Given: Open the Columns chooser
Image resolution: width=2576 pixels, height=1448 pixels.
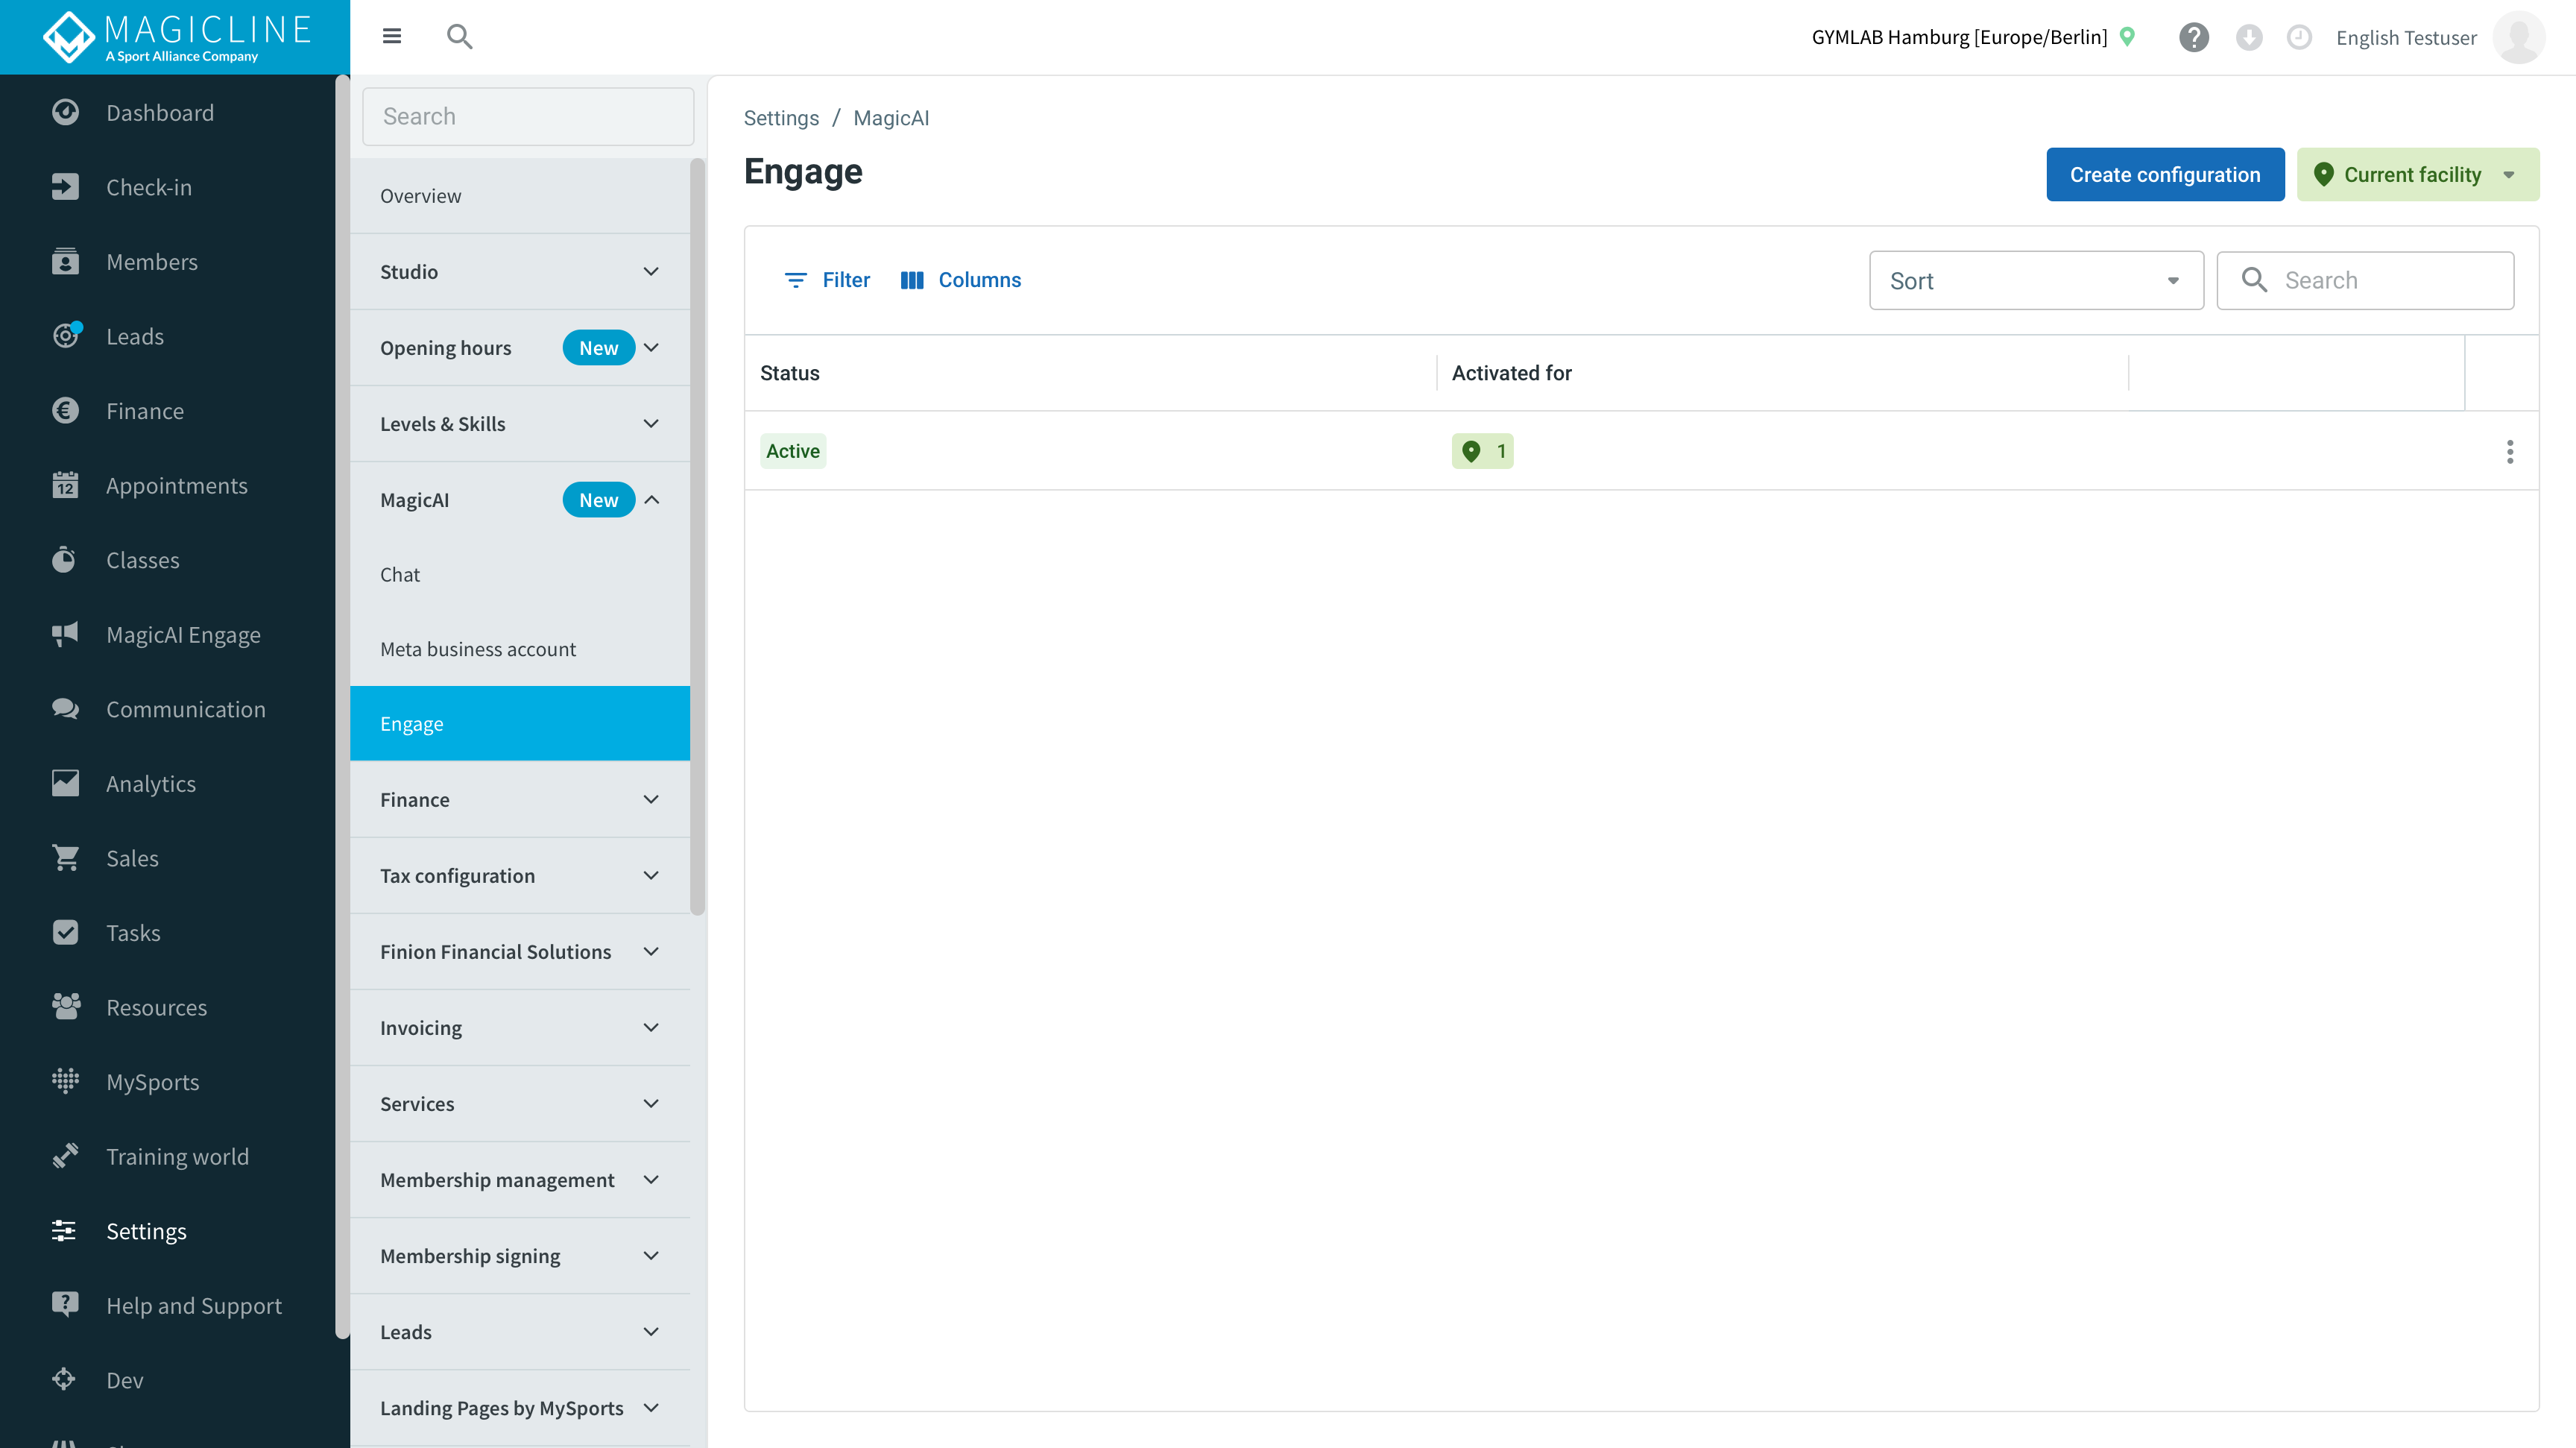Looking at the screenshot, I should coord(961,280).
